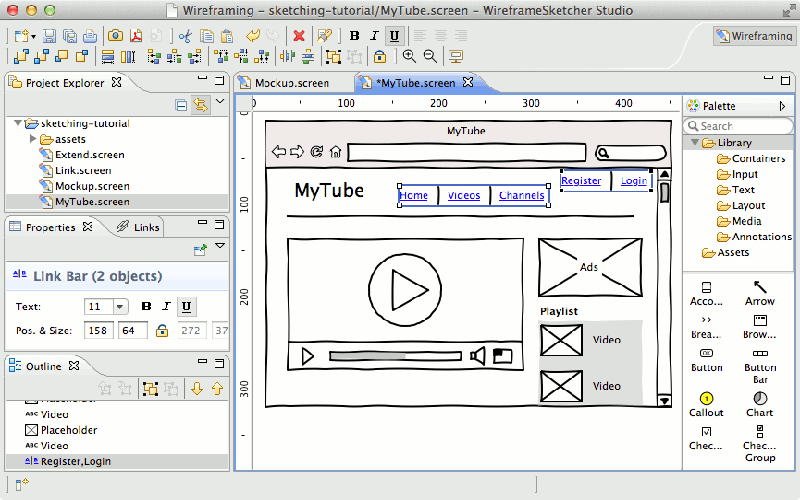Click the X position field showing 158
800x500 pixels.
click(98, 331)
